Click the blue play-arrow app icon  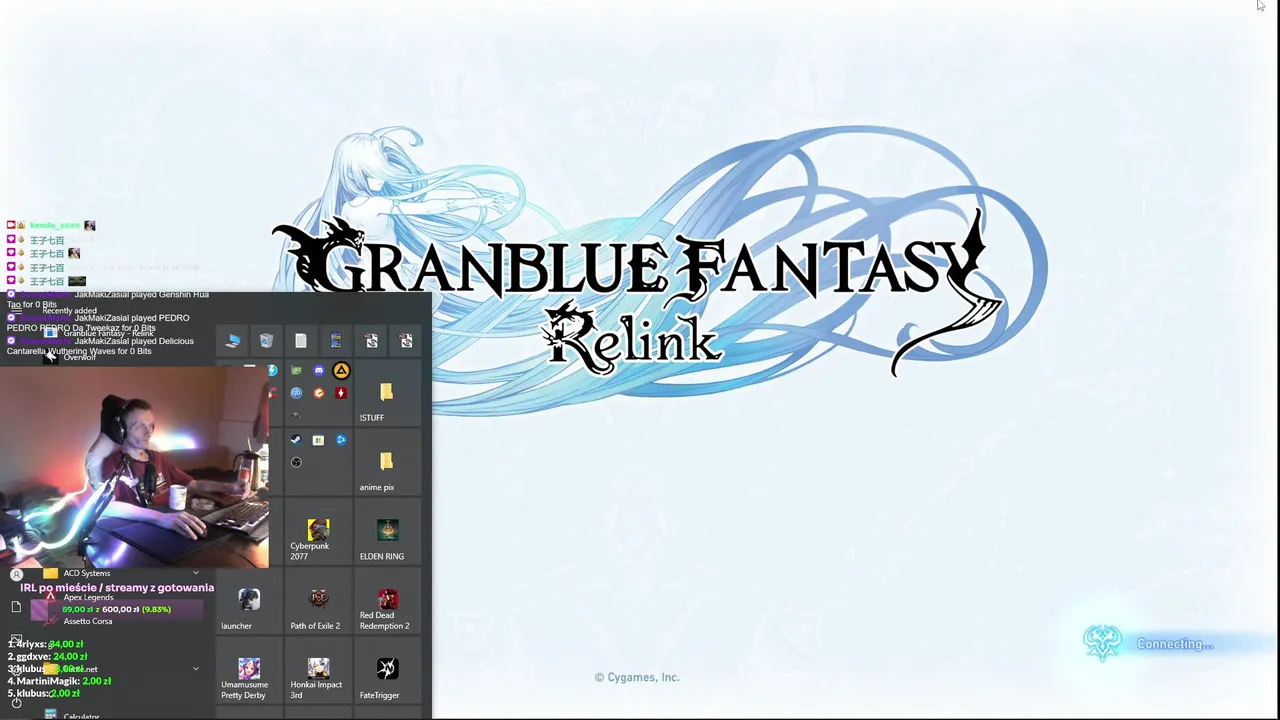[x=341, y=440]
